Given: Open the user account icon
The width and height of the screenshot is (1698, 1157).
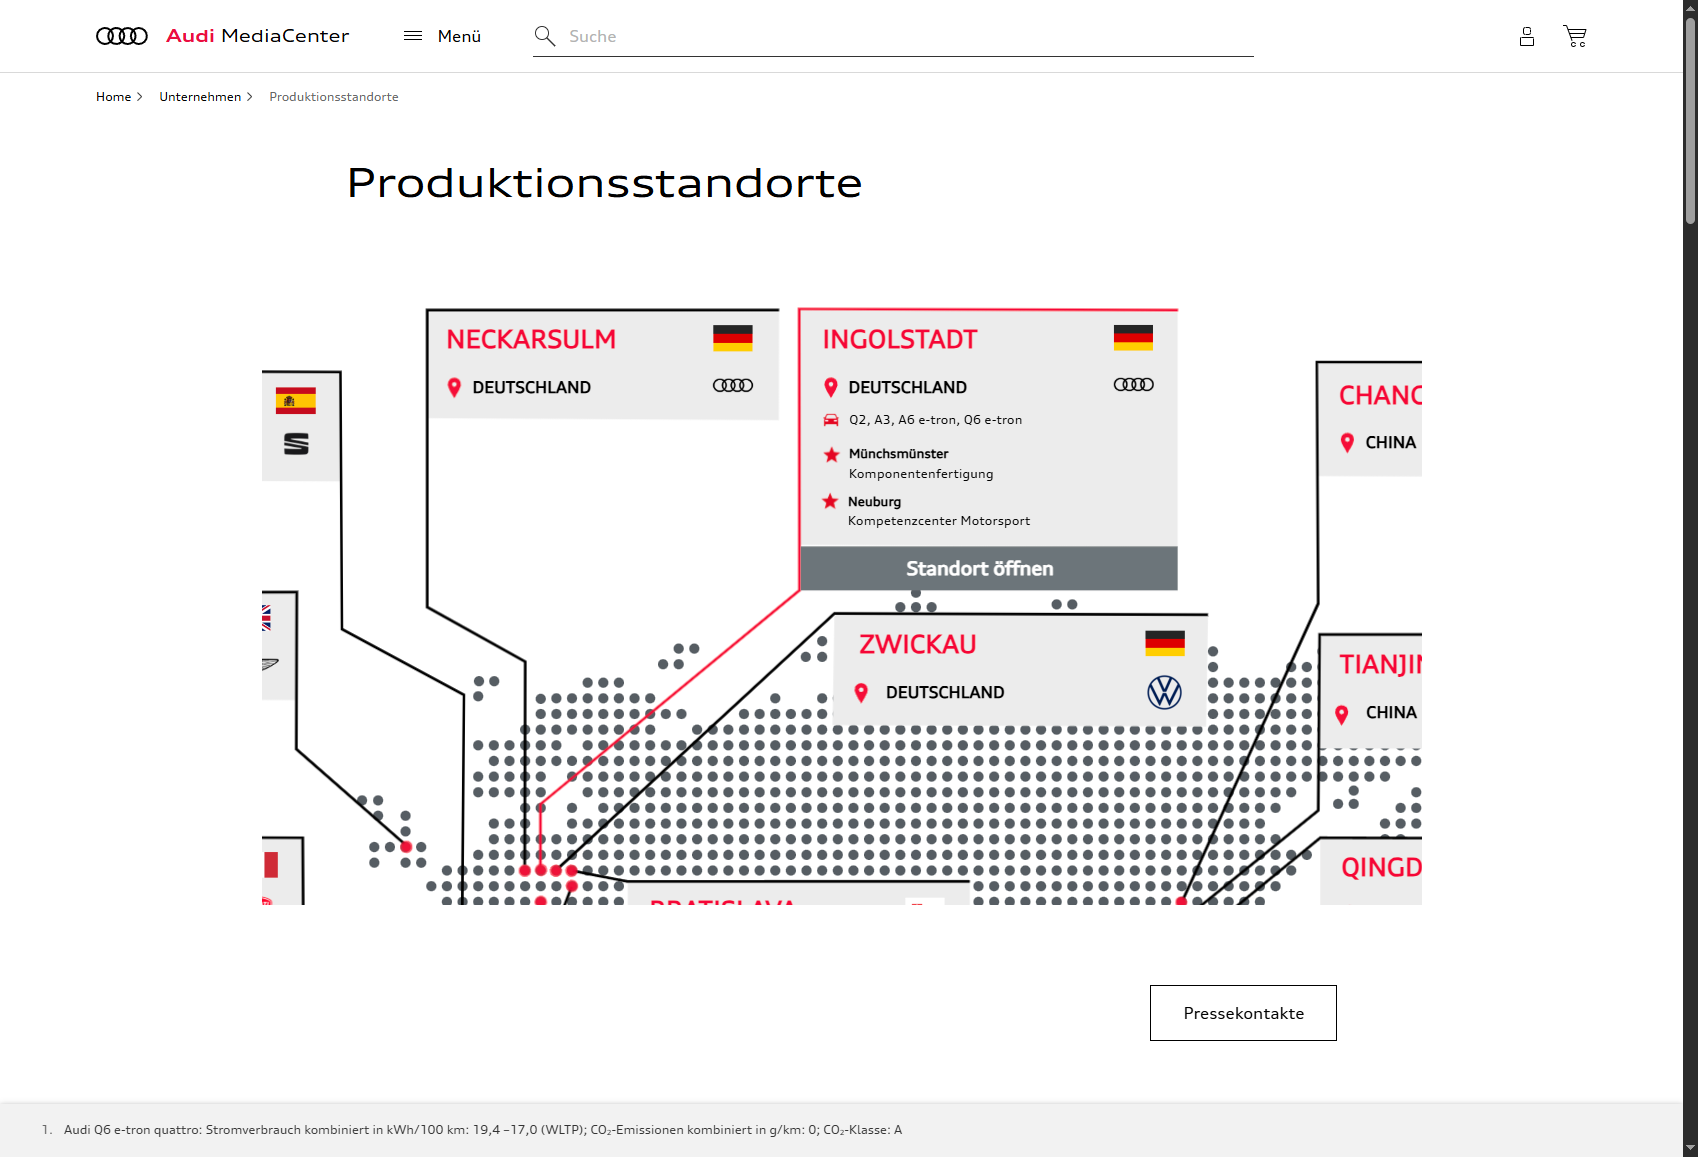Looking at the screenshot, I should [1526, 37].
